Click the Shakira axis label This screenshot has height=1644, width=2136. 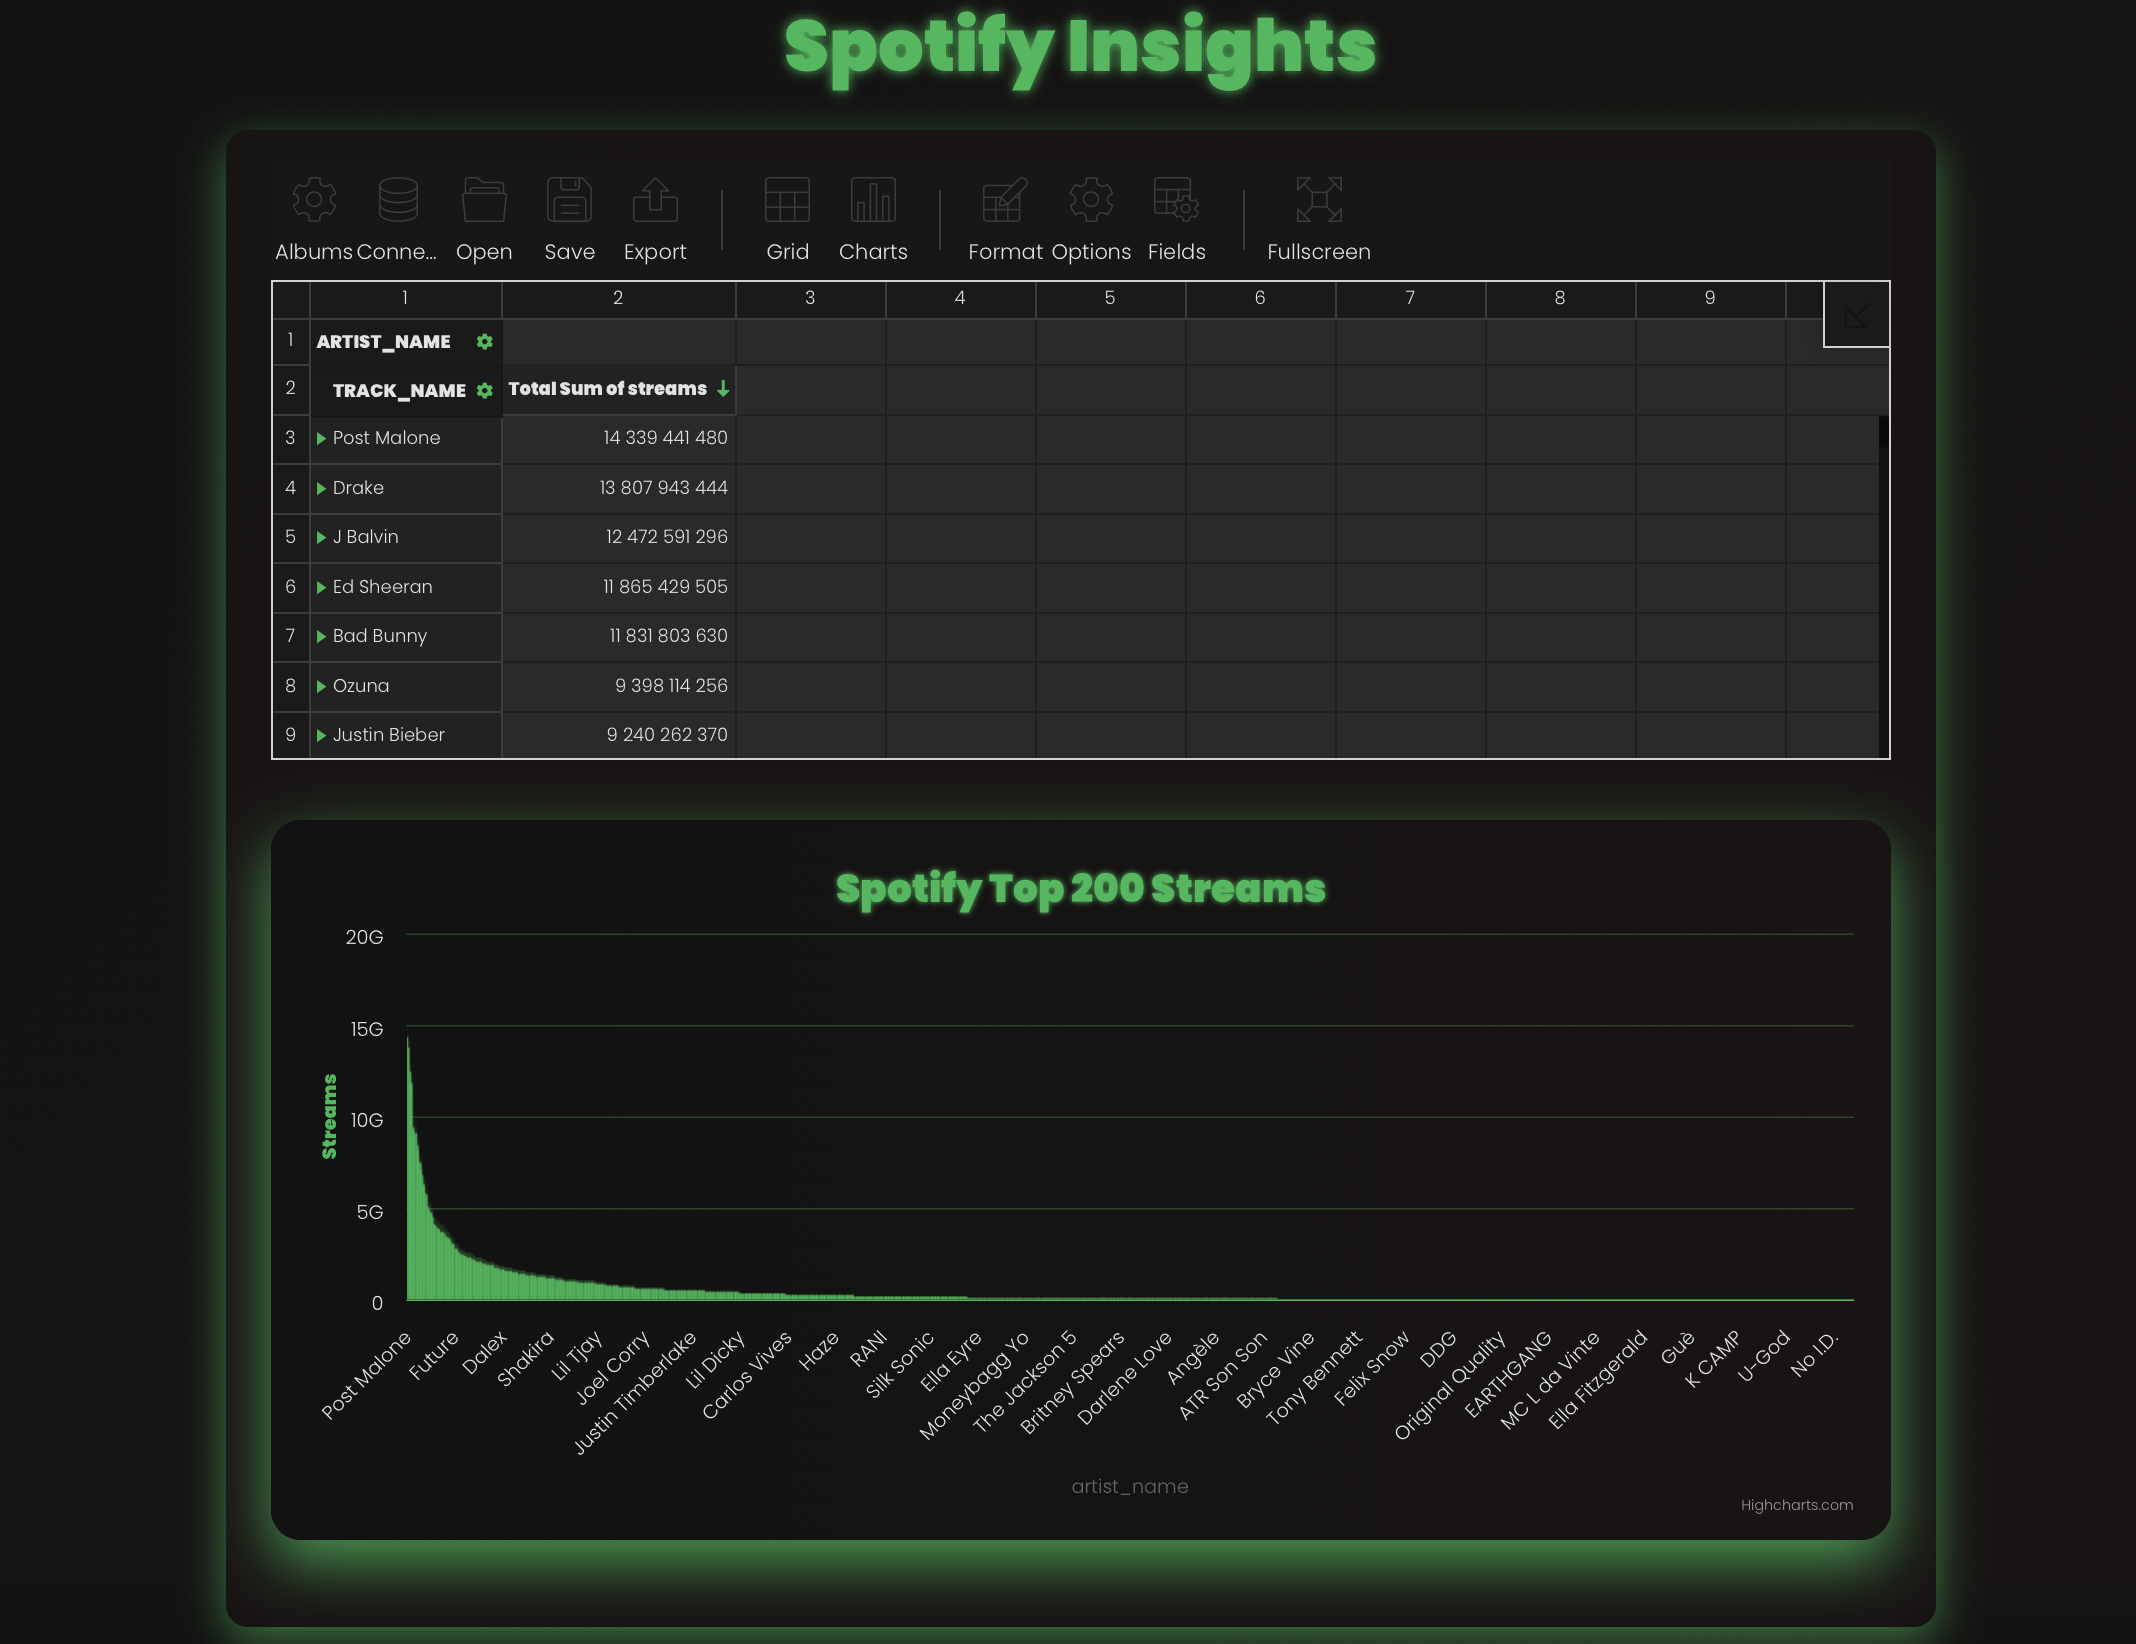(x=526, y=1358)
